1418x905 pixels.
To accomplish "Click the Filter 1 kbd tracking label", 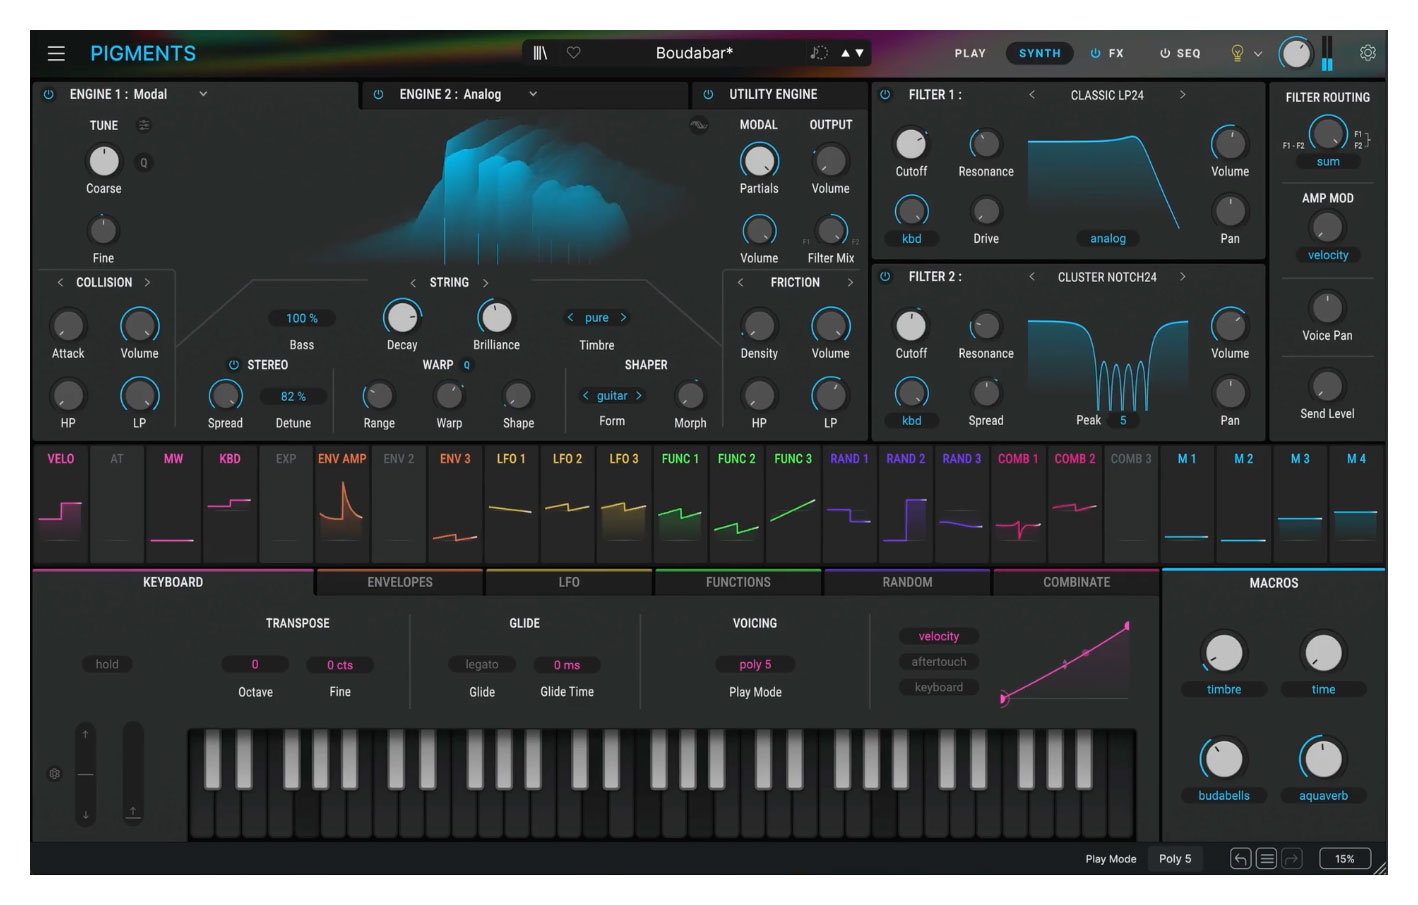I will 912,238.
